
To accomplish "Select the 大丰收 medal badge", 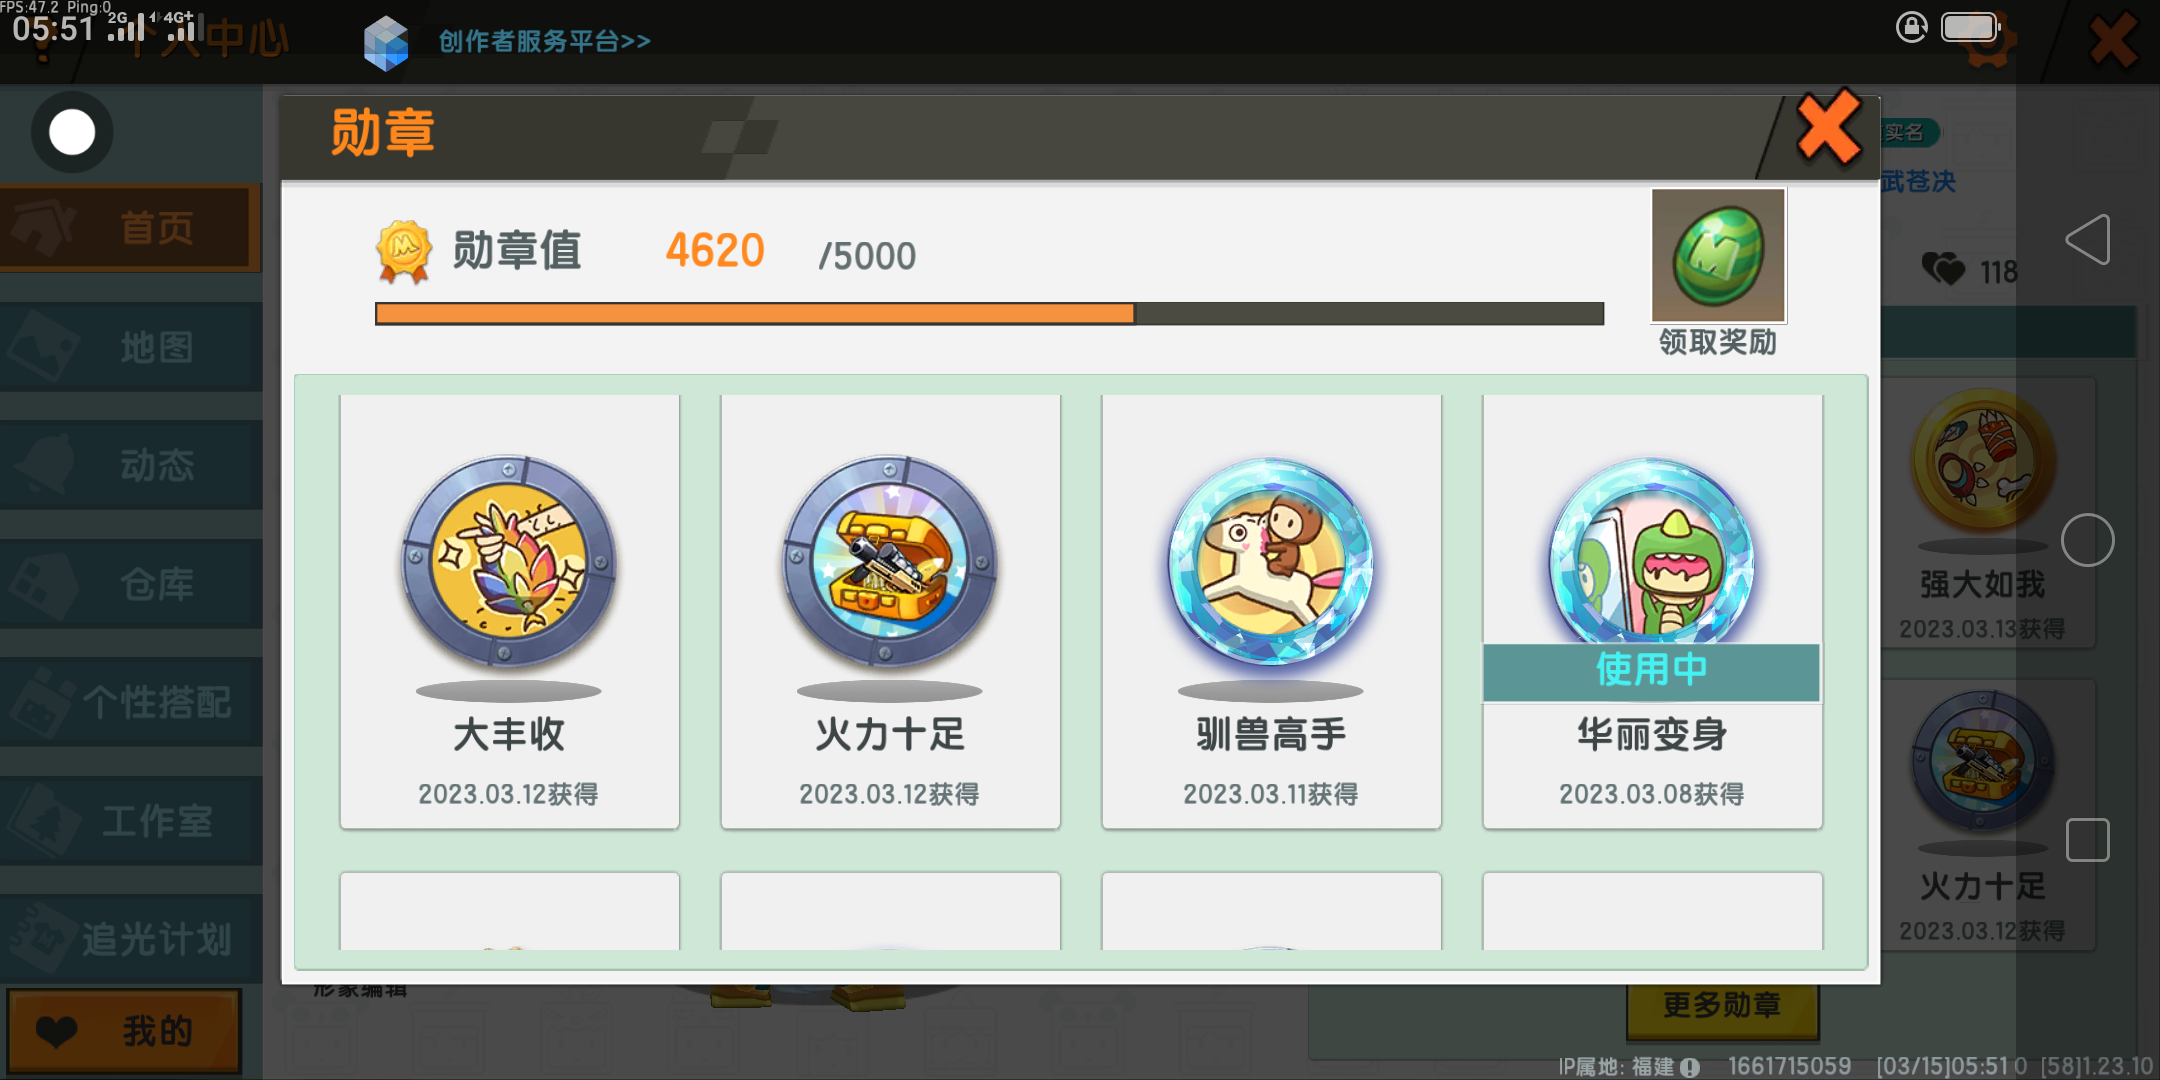I will coord(509,562).
